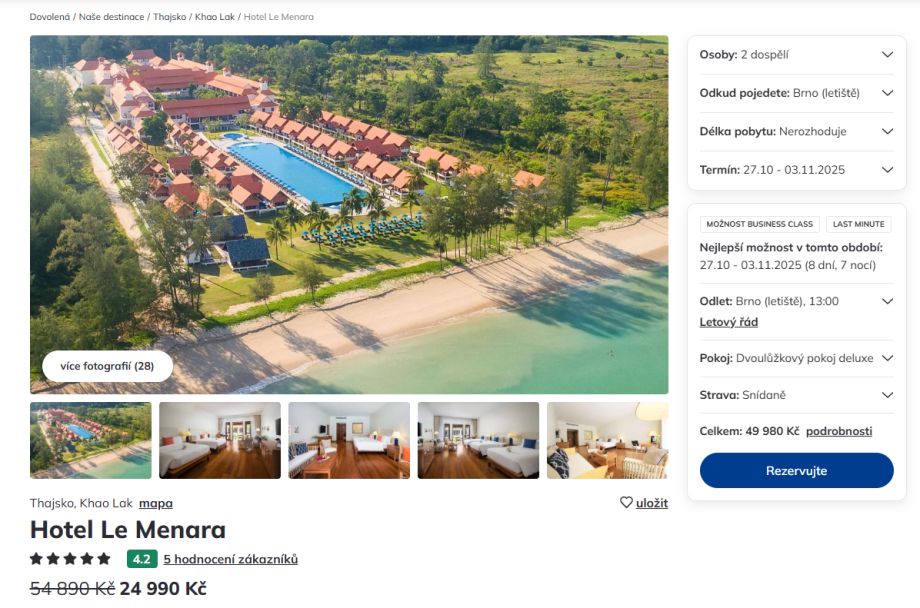View price podrobnosti details link
This screenshot has height=608, width=920.
pyautogui.click(x=839, y=431)
